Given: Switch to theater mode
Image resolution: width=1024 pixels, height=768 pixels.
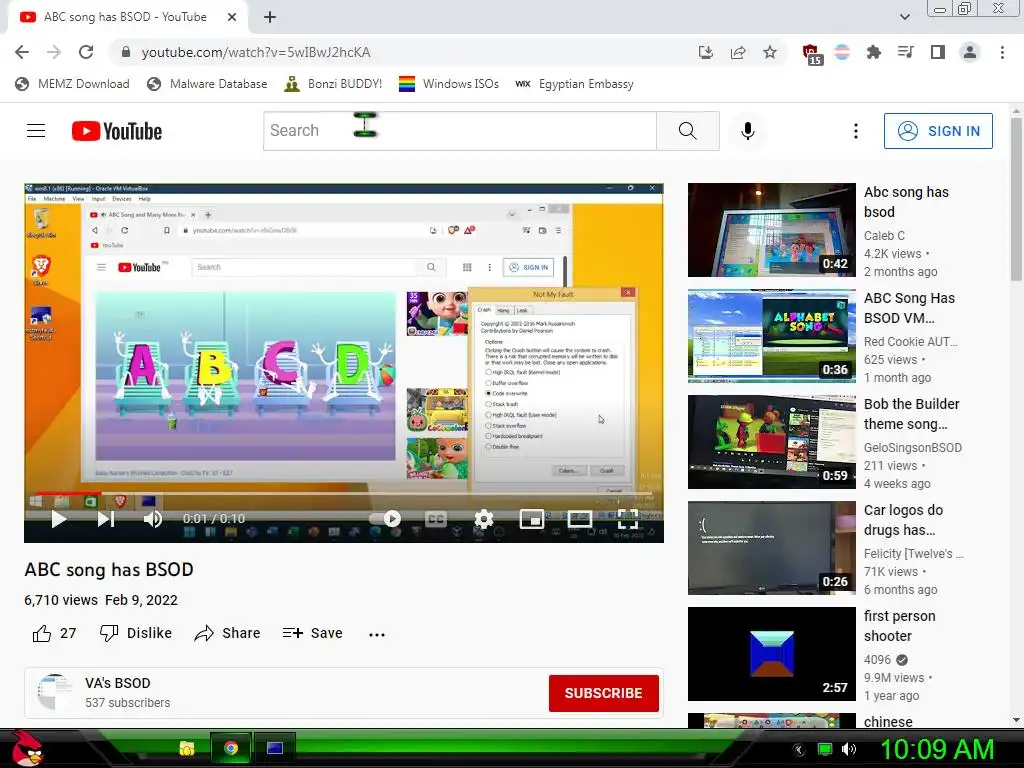Looking at the screenshot, I should 579,519.
